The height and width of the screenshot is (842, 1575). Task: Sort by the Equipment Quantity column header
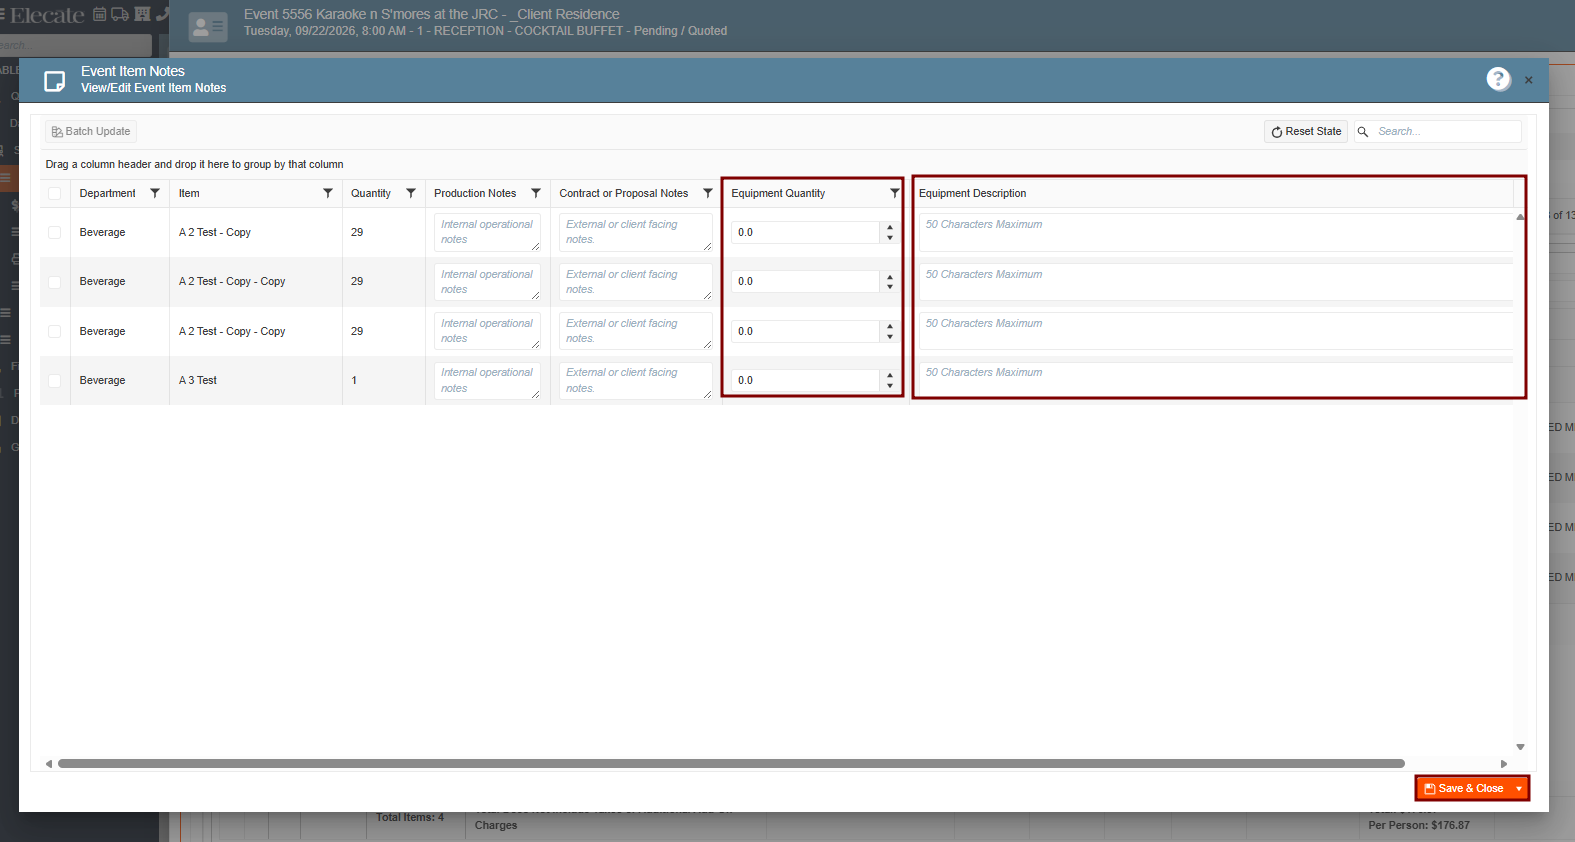click(778, 194)
